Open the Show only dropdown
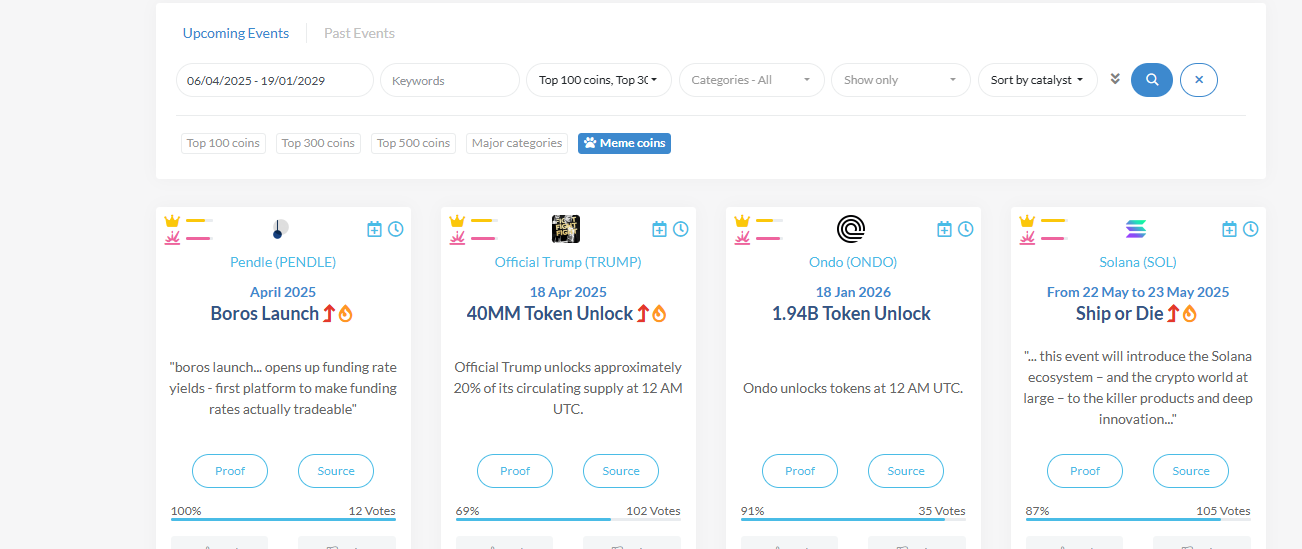1302x549 pixels. 901,80
